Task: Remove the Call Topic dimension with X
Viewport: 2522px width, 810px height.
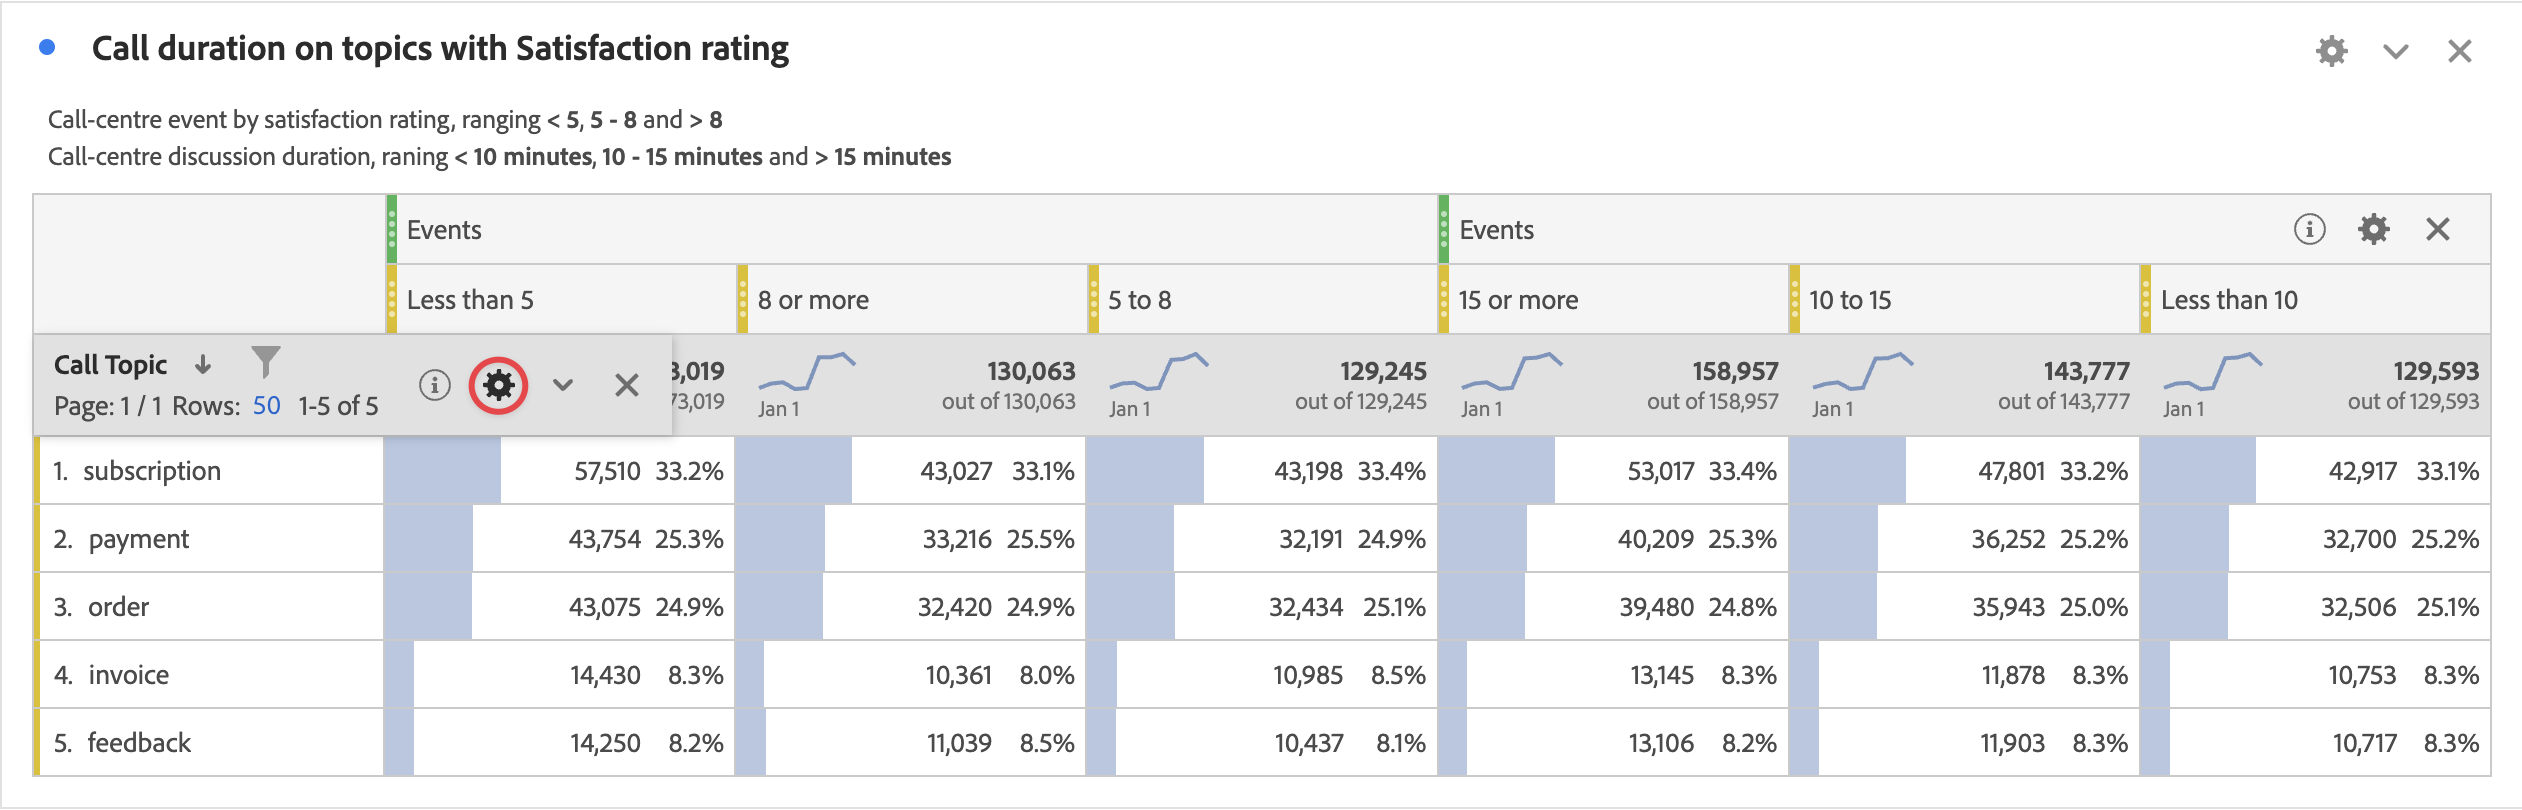Action: [x=627, y=385]
